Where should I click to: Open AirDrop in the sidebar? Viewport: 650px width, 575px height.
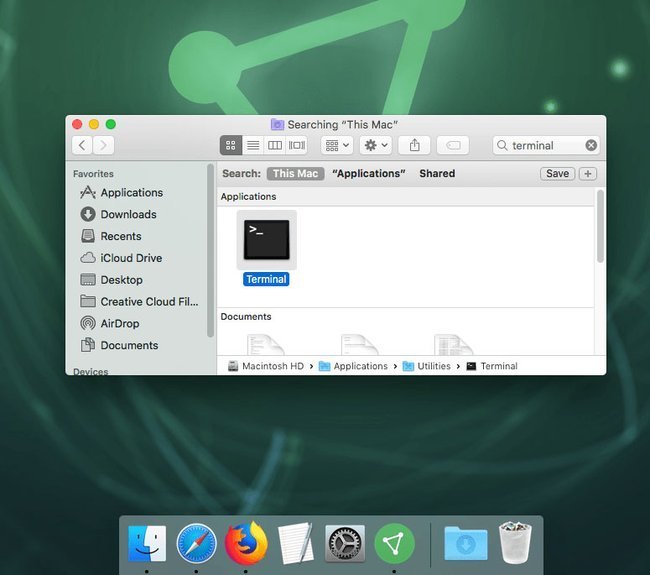point(120,323)
